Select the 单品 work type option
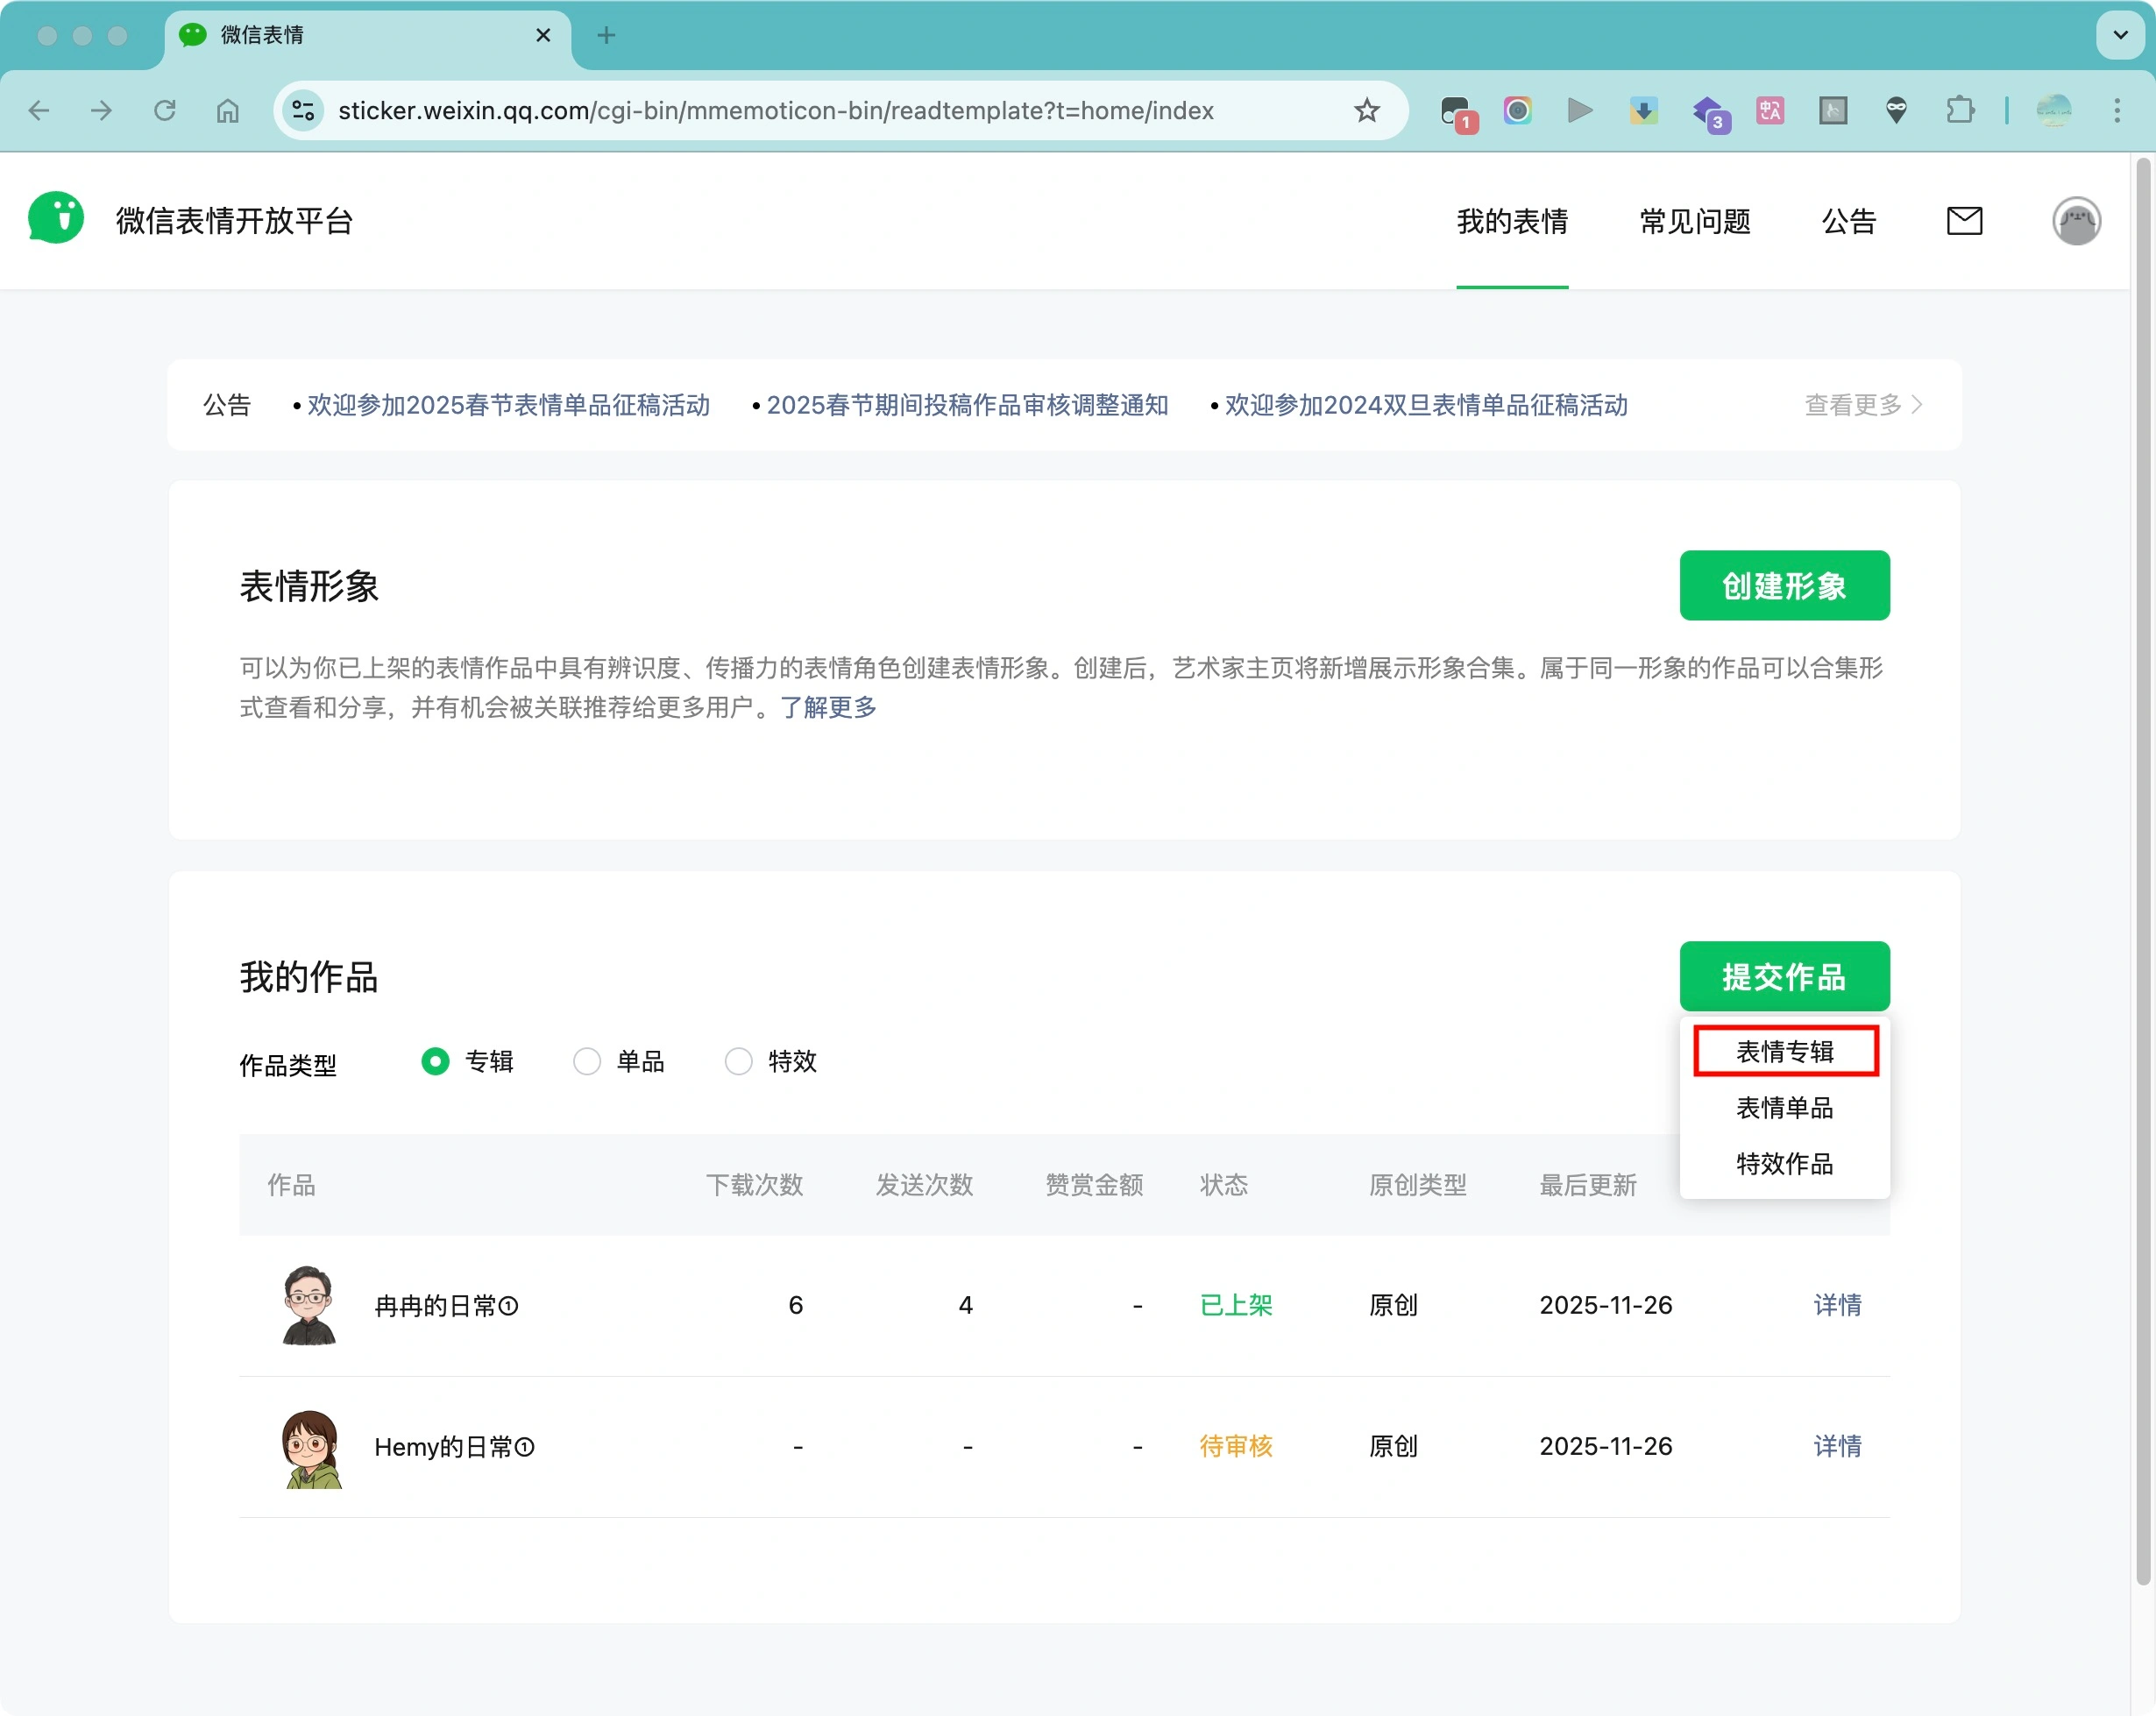This screenshot has height=1716, width=2156. point(587,1061)
